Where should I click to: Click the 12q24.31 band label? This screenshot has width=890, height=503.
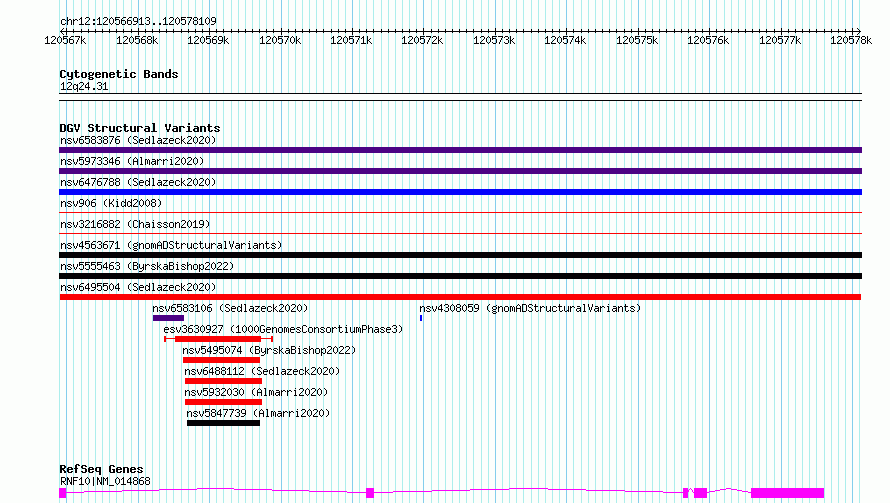tap(84, 86)
